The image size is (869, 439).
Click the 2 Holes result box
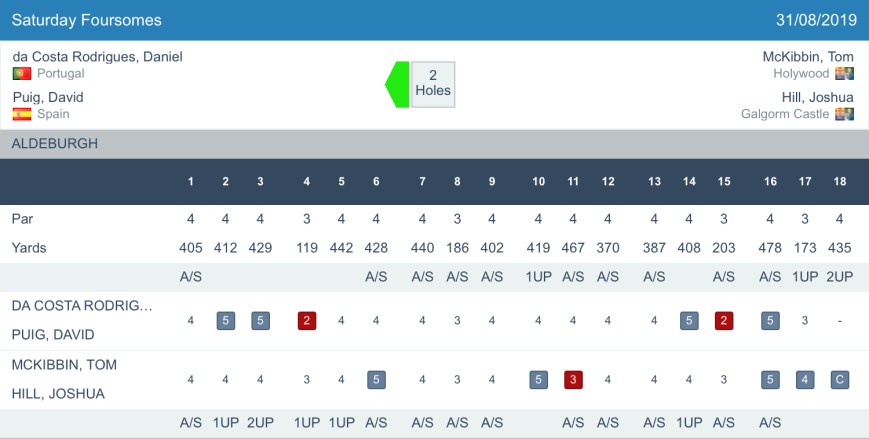433,84
